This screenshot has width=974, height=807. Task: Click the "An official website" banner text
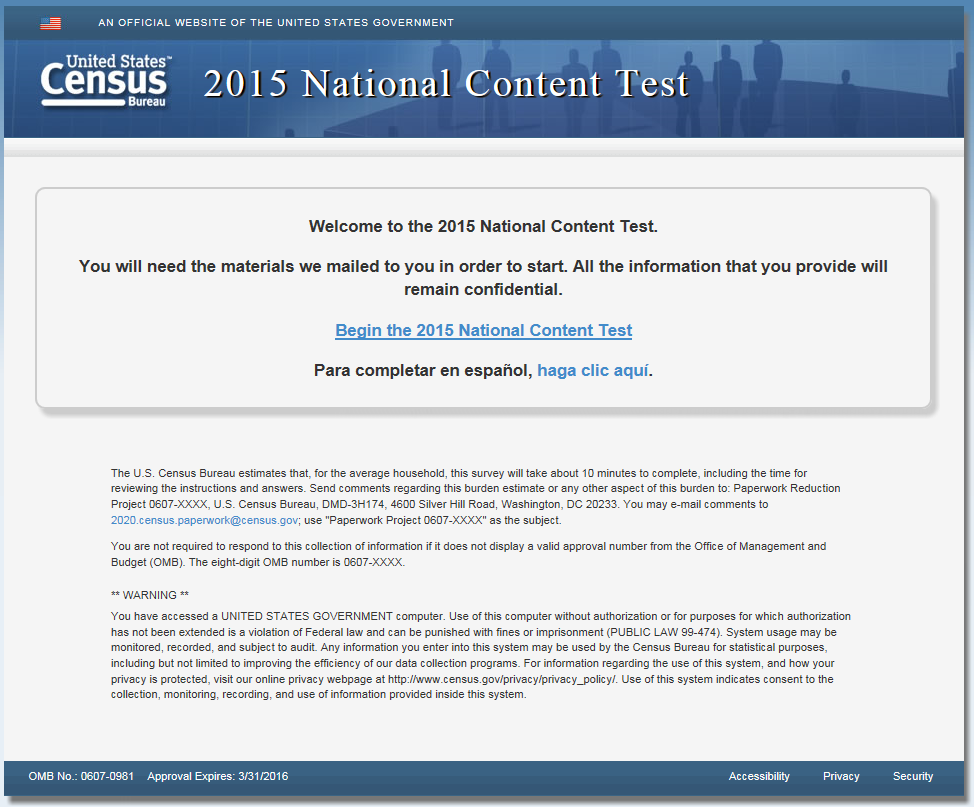(x=275, y=23)
